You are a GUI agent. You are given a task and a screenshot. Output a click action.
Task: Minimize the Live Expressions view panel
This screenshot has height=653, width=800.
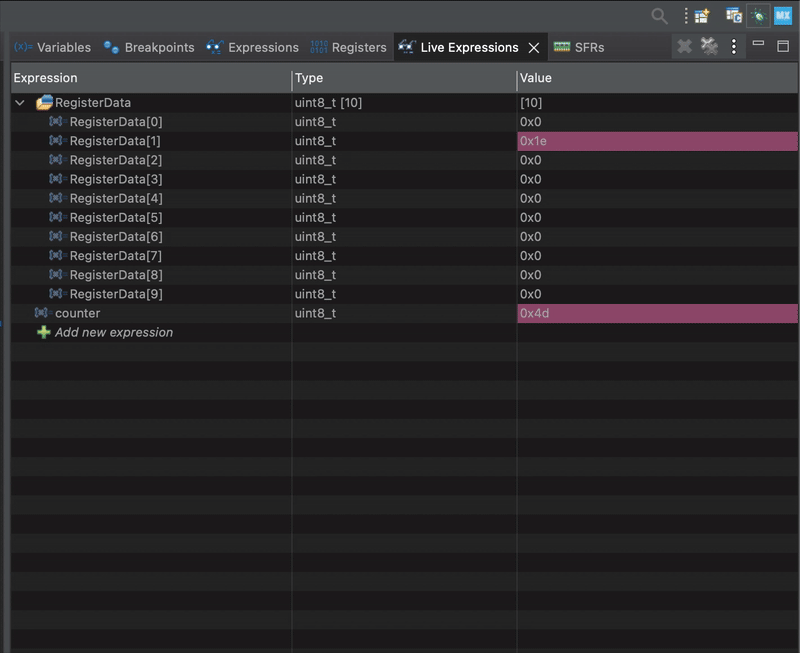point(759,44)
